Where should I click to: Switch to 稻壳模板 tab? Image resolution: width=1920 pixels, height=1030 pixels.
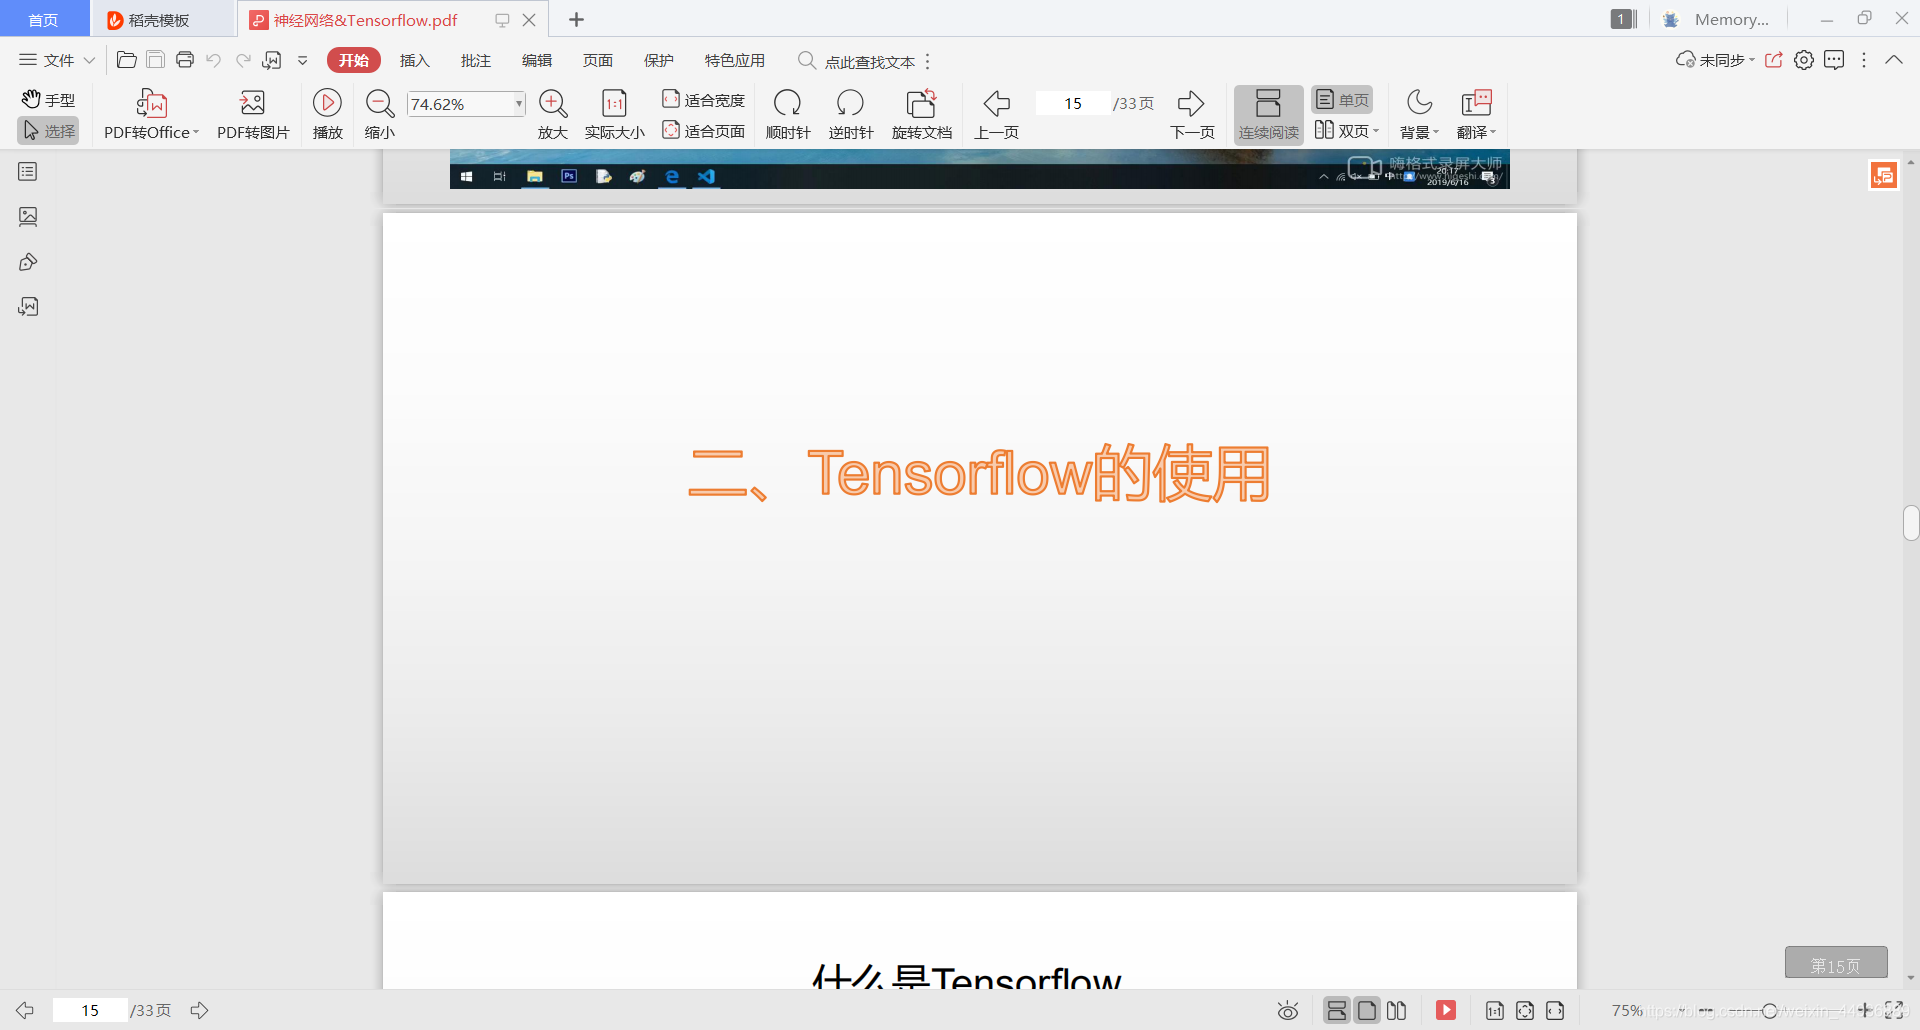(162, 19)
